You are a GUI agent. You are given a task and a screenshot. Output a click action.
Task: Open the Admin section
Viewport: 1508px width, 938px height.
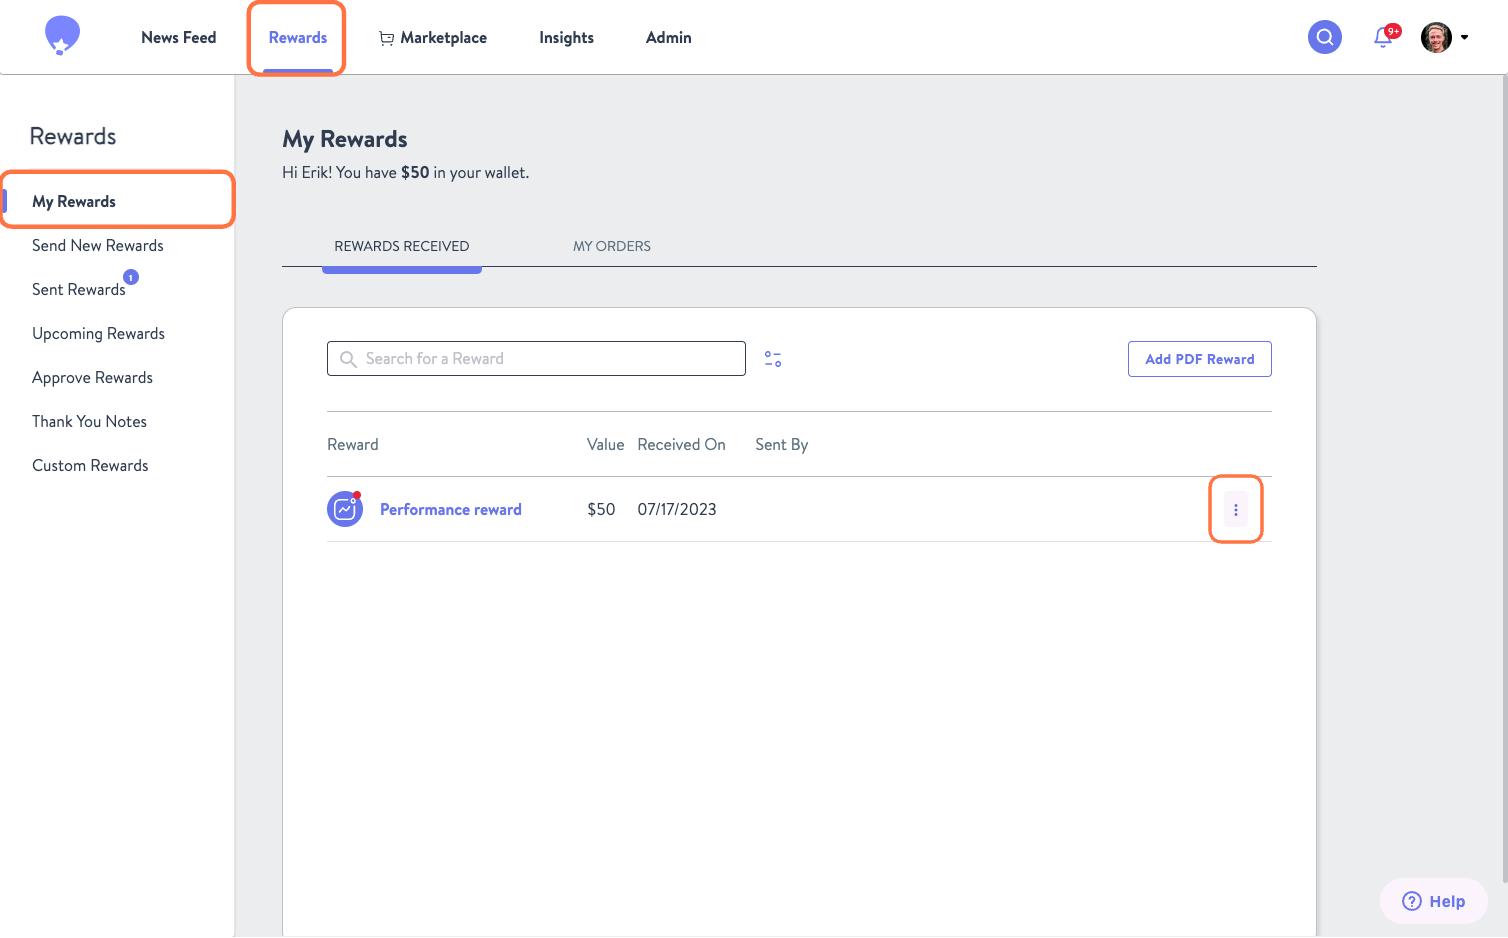[669, 37]
